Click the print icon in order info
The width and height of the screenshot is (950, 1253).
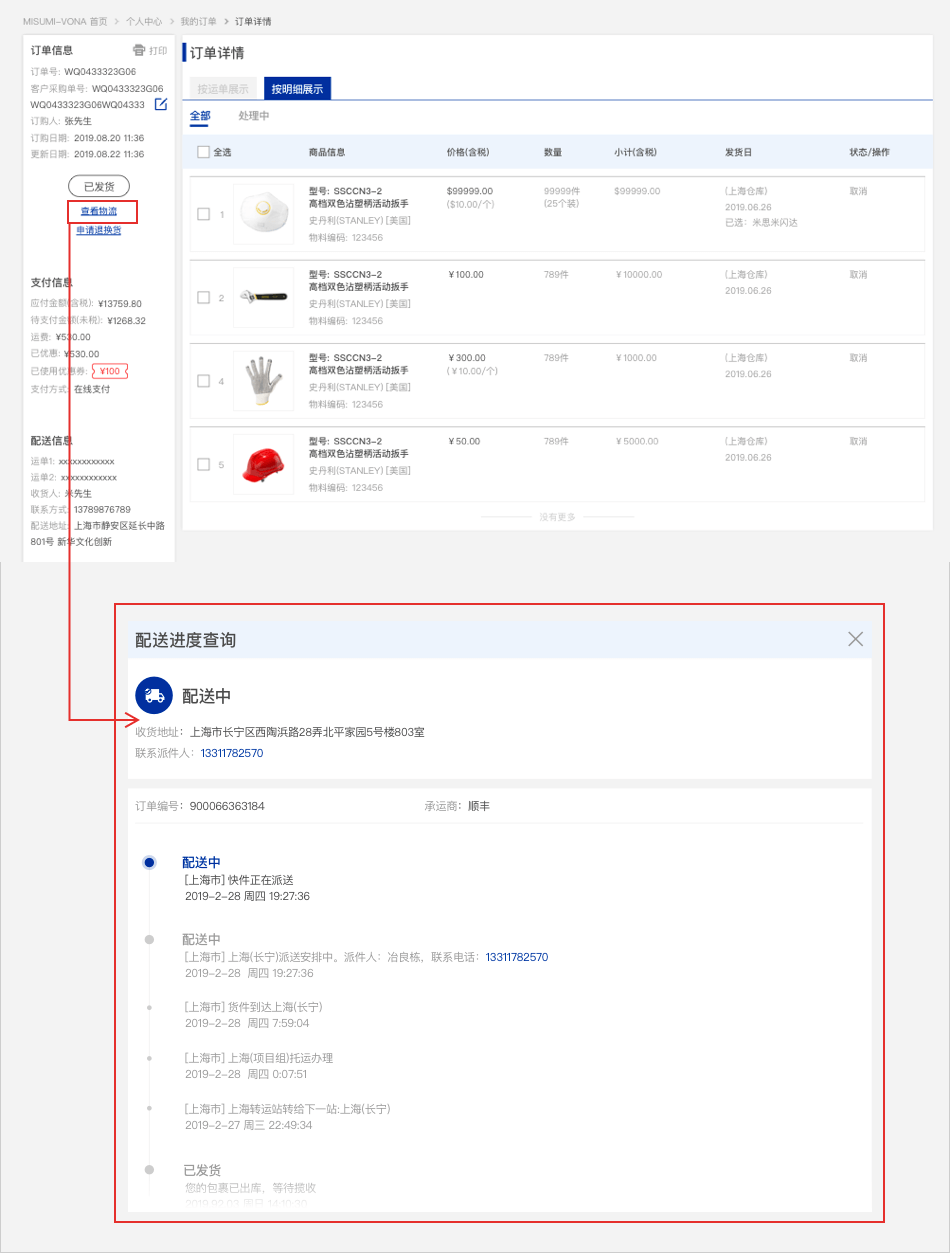(139, 50)
